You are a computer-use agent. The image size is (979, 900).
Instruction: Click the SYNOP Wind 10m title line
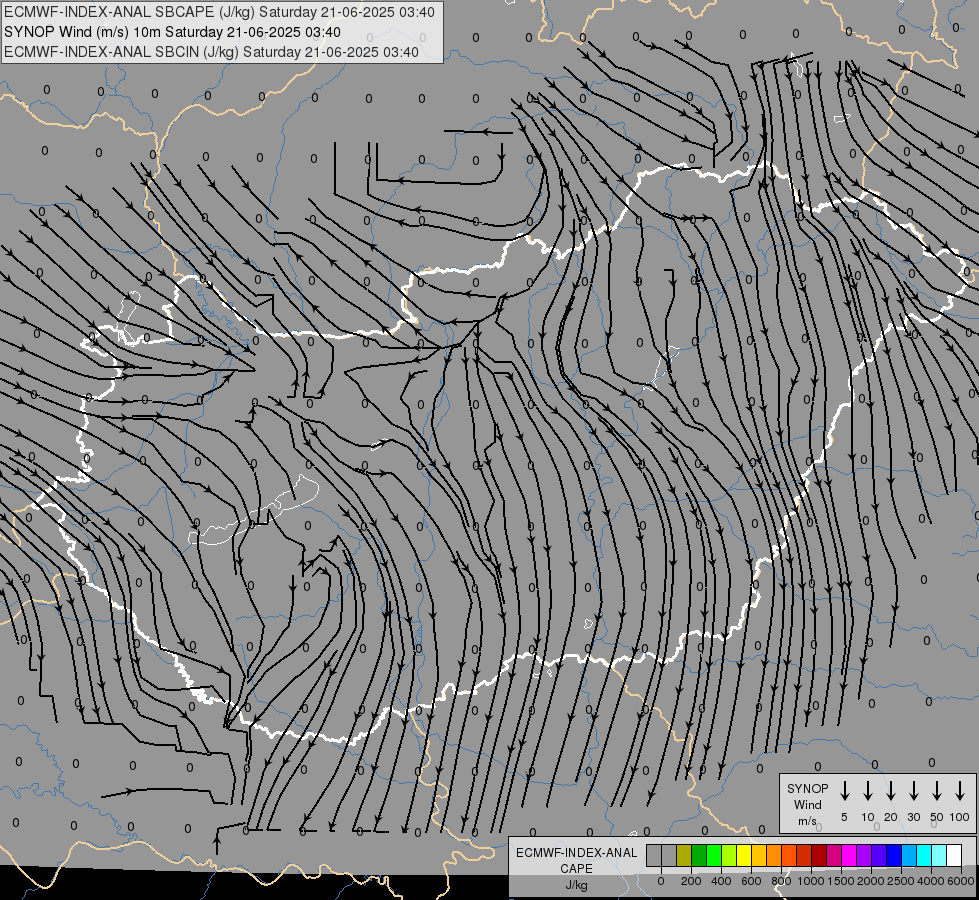point(172,32)
